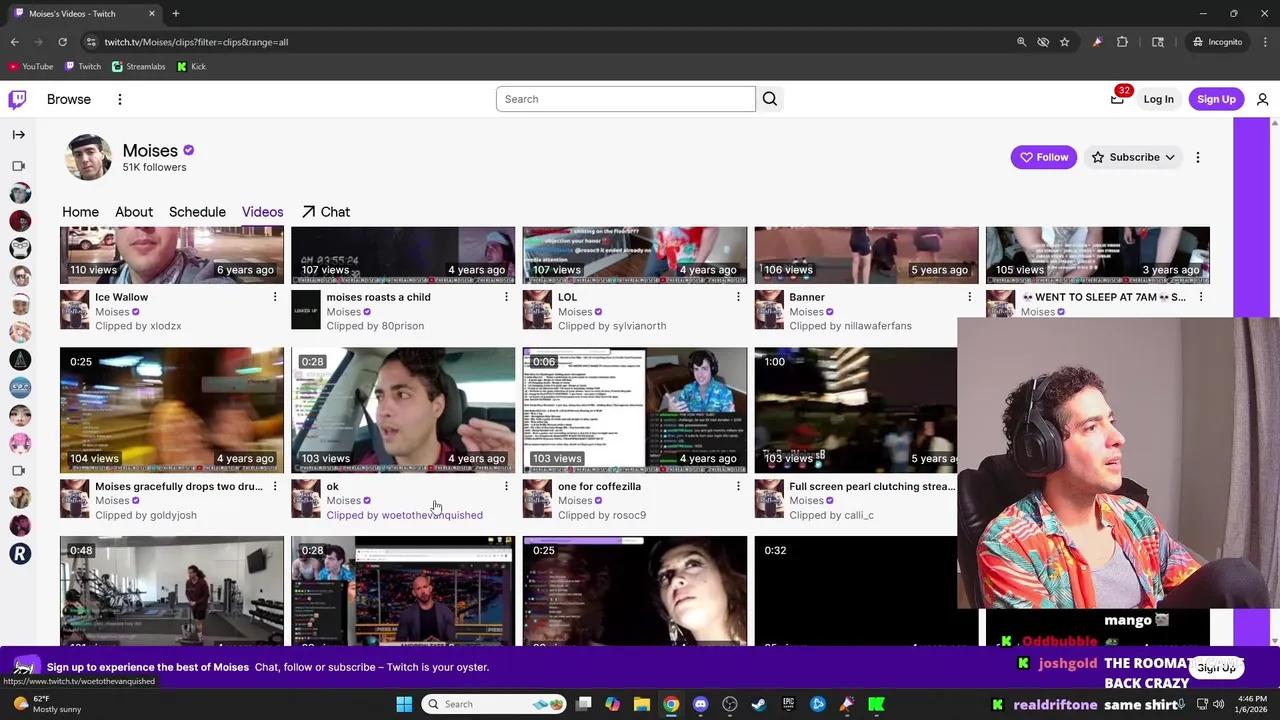Open the Chat popout tab
1280x720 pixels.
coord(326,212)
